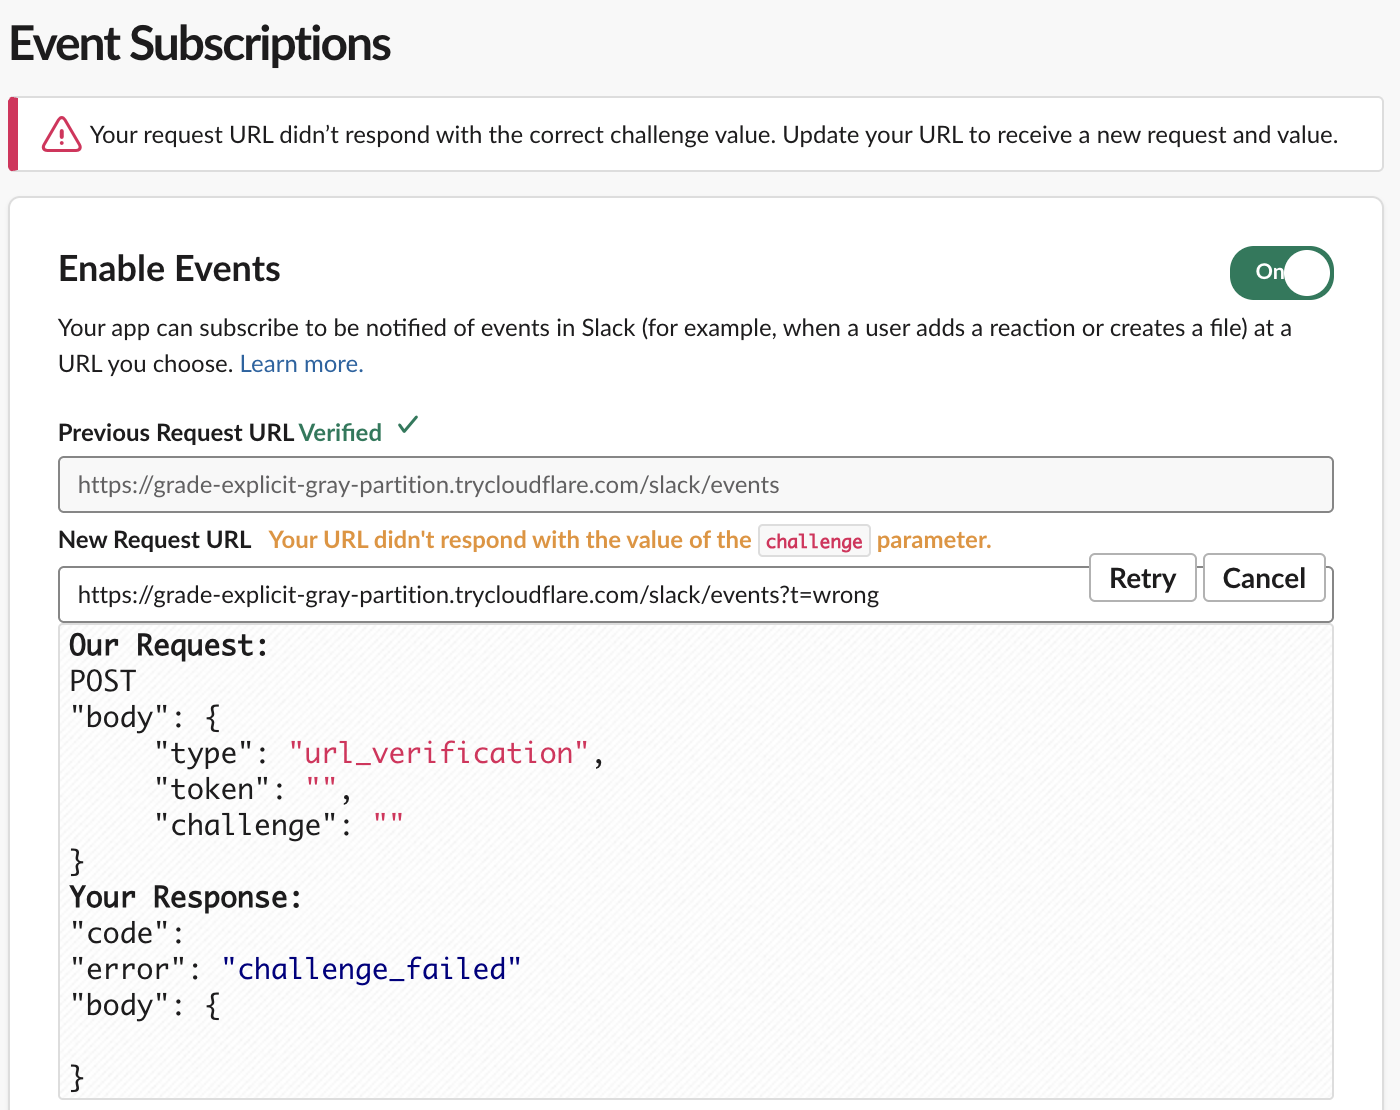Click the green Verified checkmark icon
The image size is (1400, 1110).
[408, 425]
